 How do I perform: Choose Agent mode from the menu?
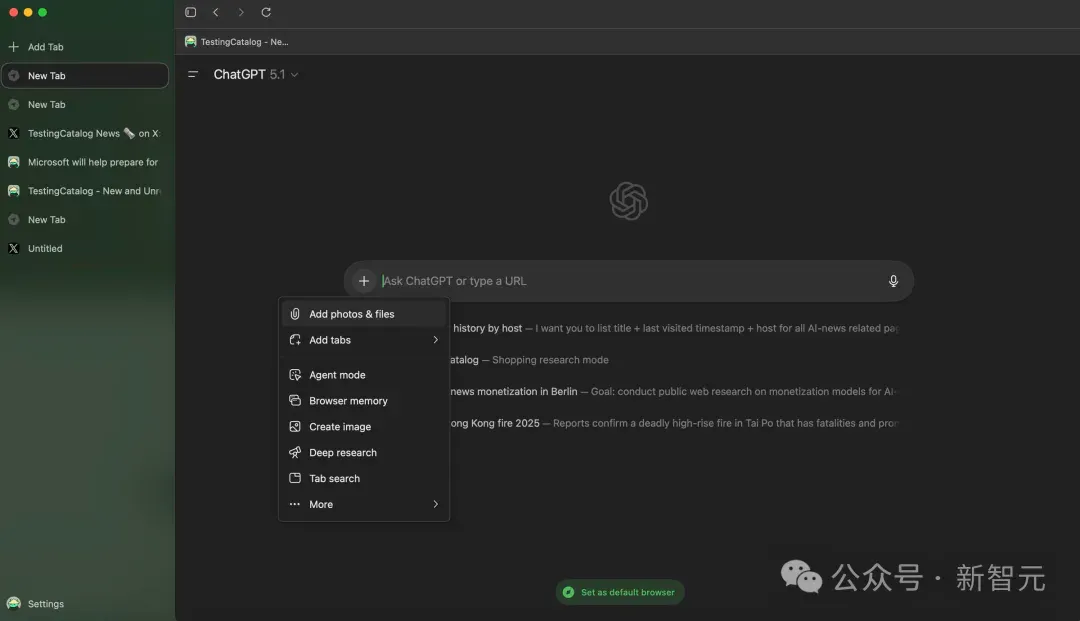click(364, 375)
